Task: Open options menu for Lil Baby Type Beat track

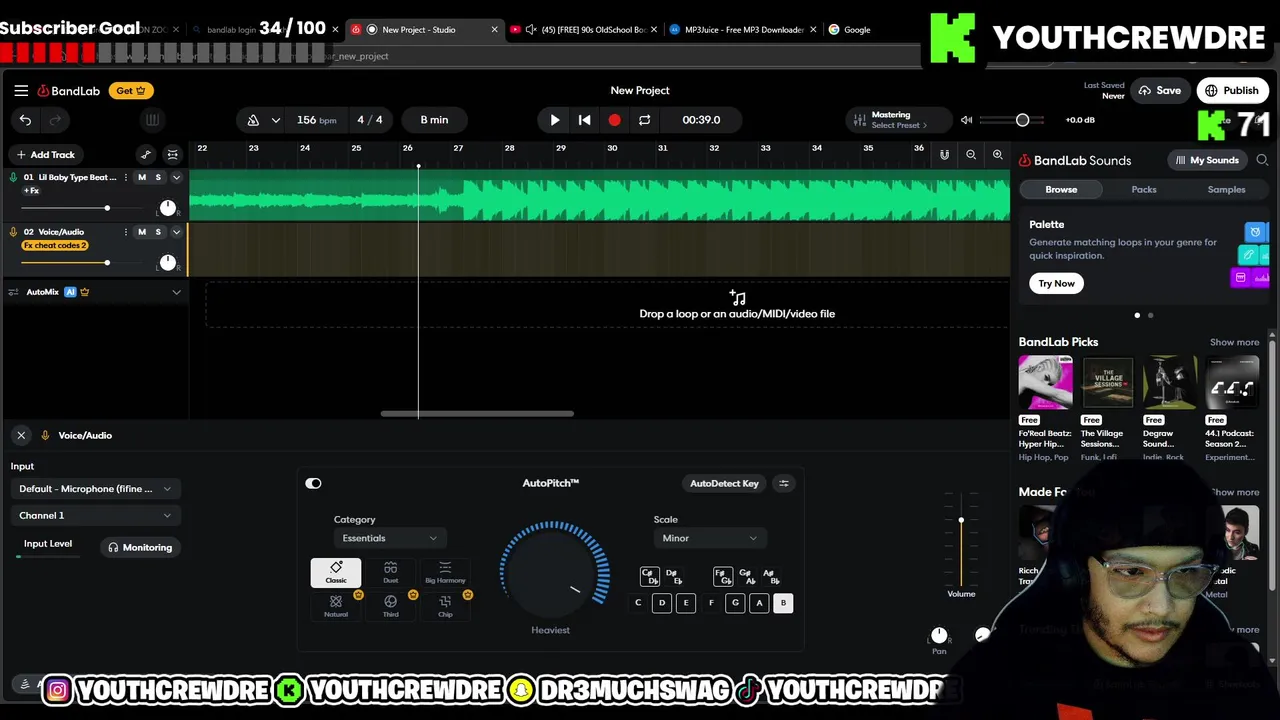Action: click(125, 177)
